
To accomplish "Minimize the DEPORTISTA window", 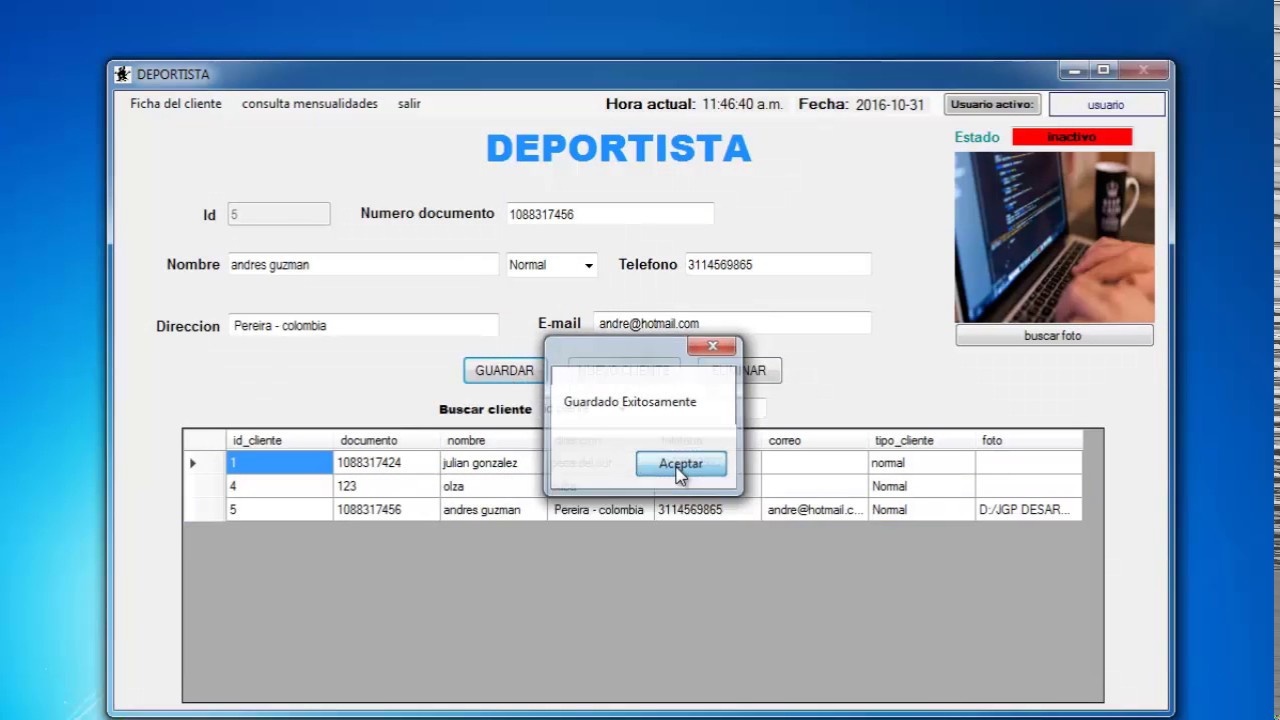I will 1075,71.
